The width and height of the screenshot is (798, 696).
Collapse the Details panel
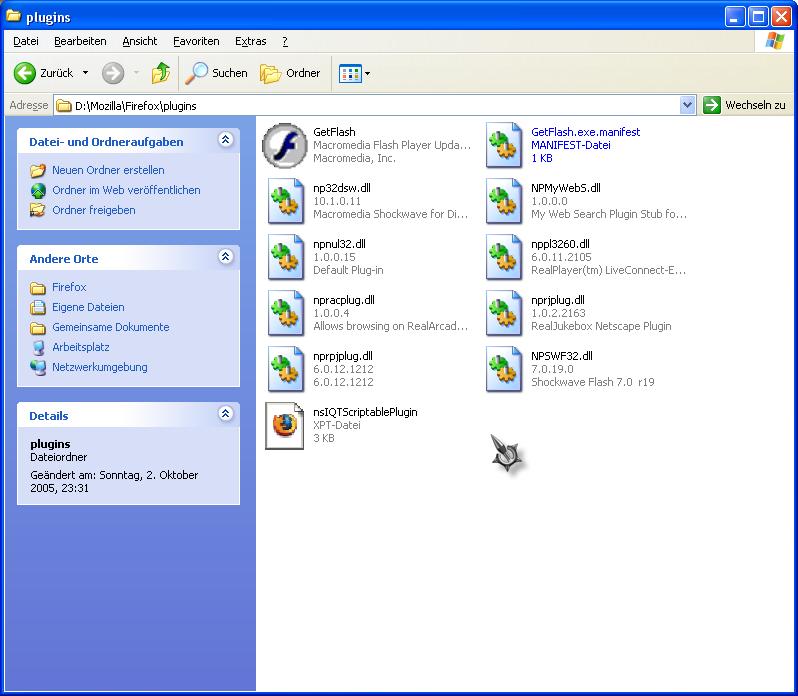(226, 415)
